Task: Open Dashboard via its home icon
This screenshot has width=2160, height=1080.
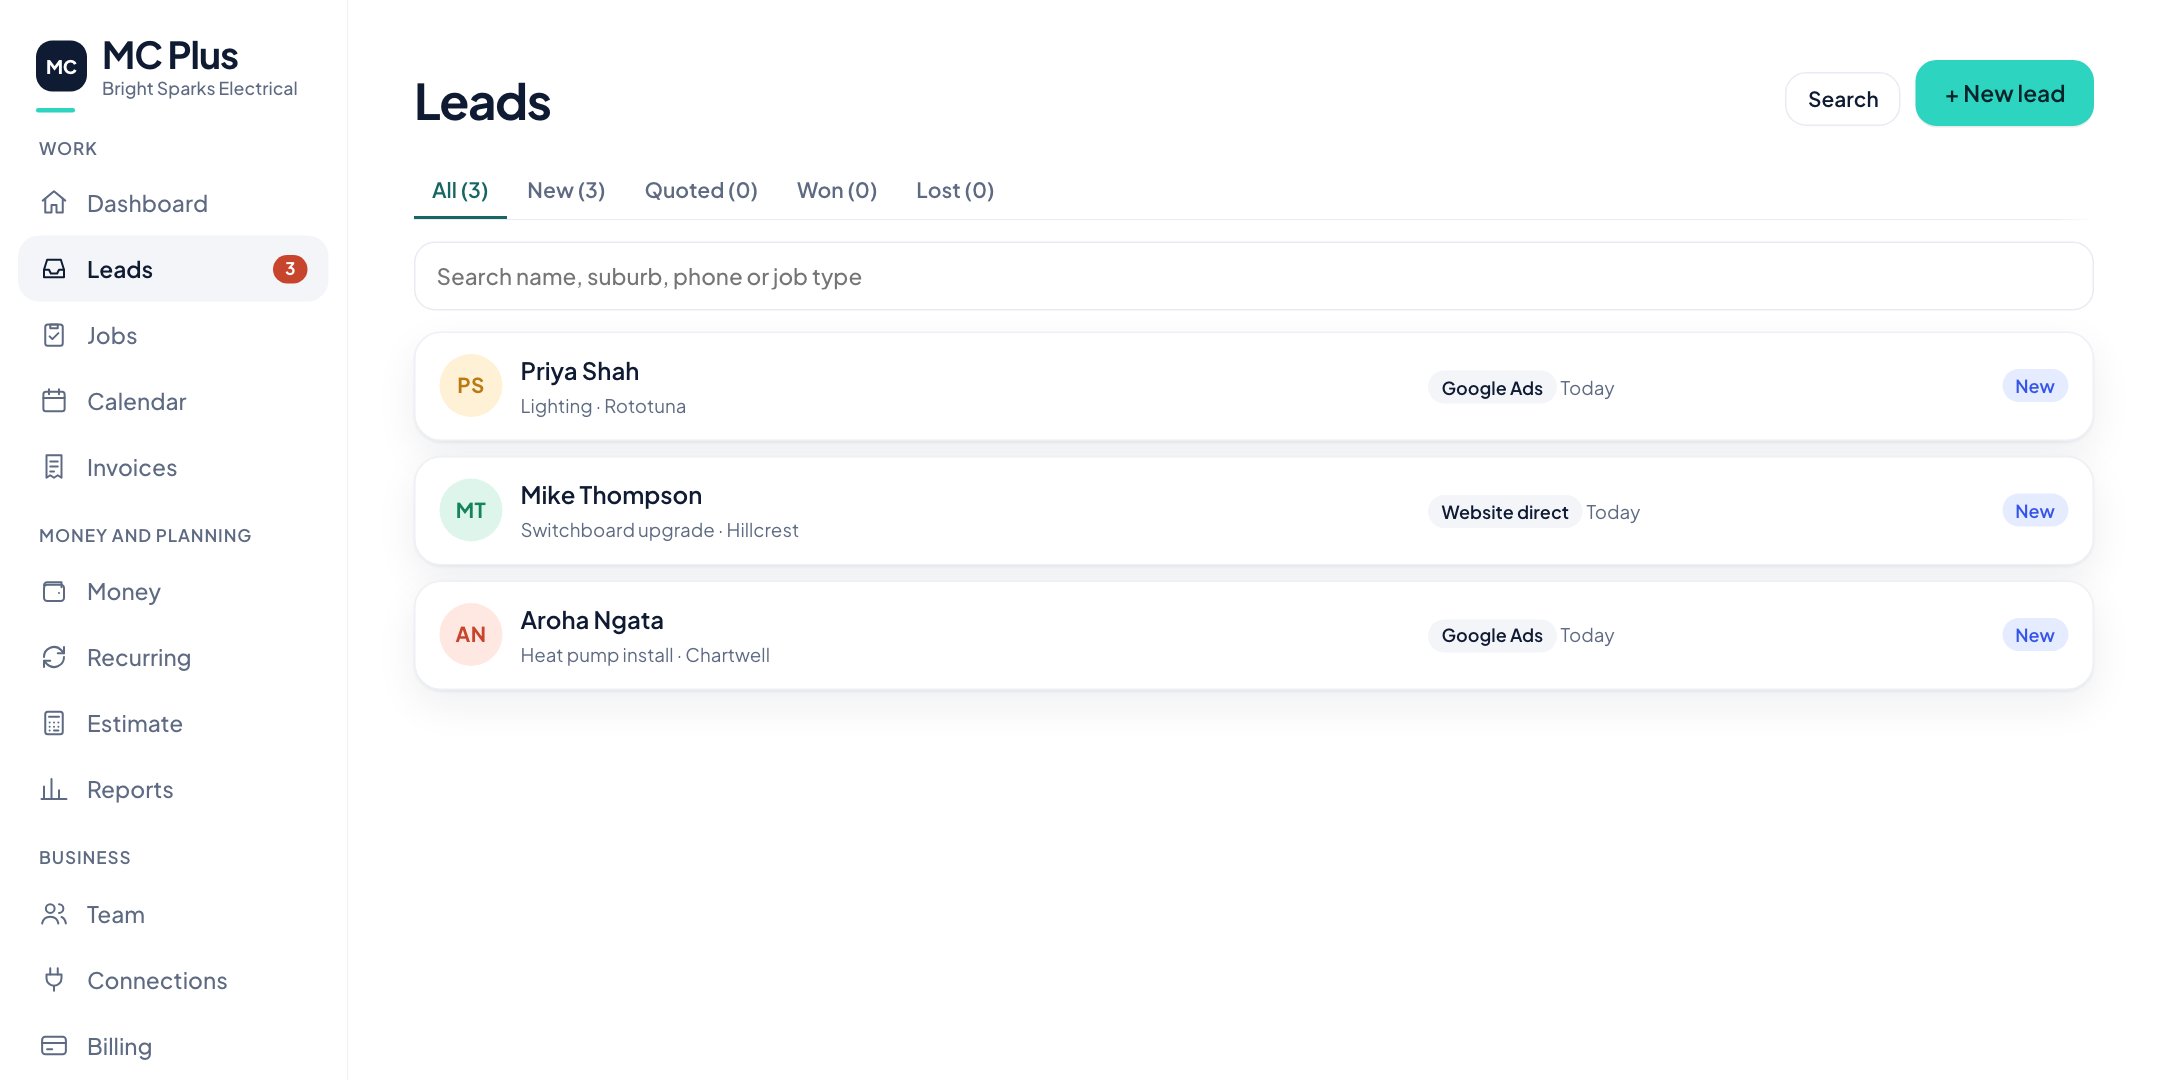Action: 54,203
